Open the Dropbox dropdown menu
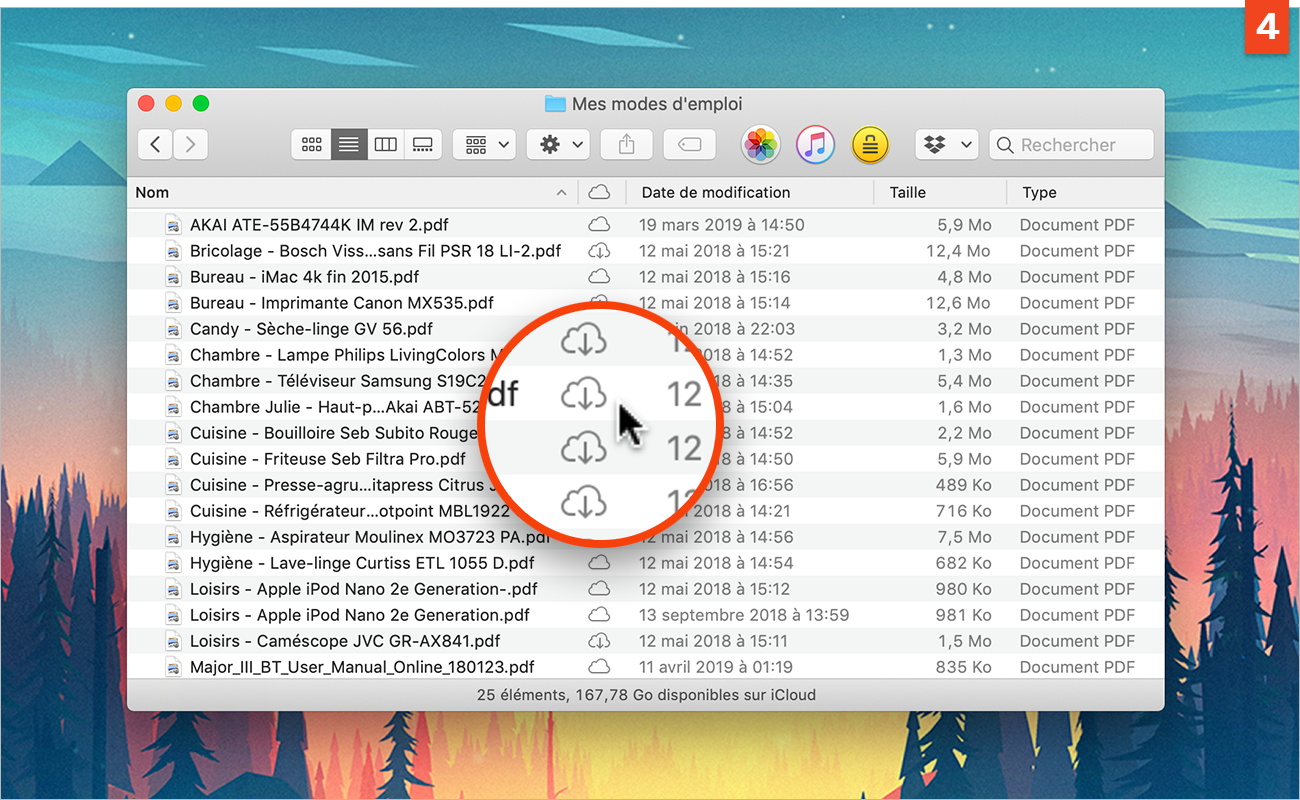 pos(946,145)
